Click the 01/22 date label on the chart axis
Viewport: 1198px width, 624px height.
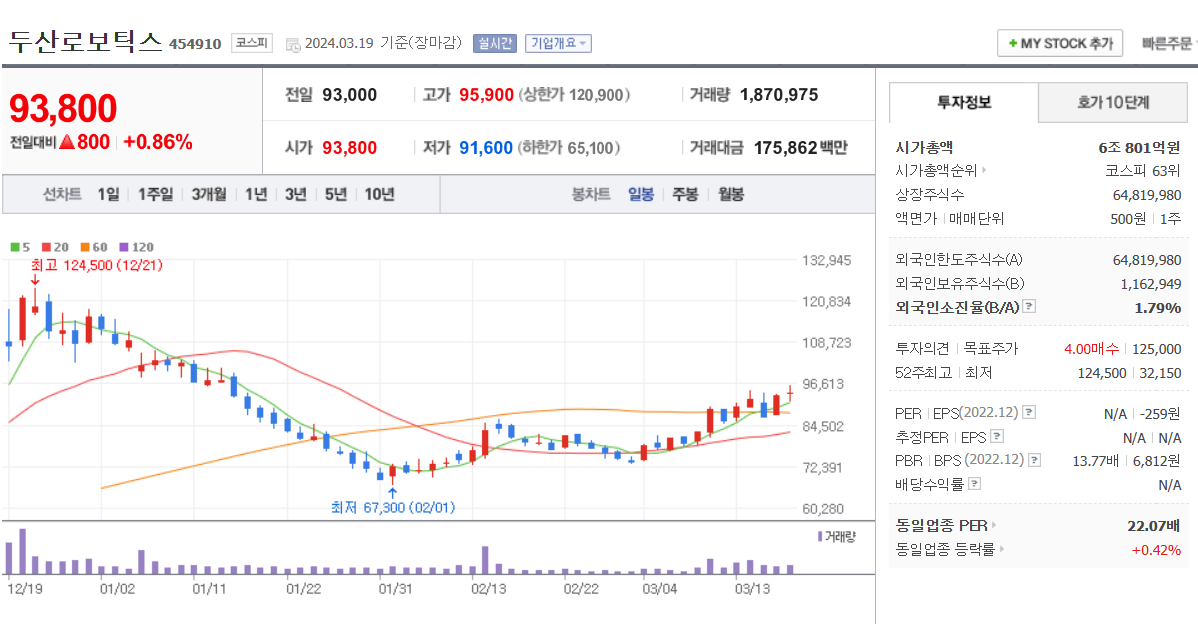pyautogui.click(x=303, y=589)
